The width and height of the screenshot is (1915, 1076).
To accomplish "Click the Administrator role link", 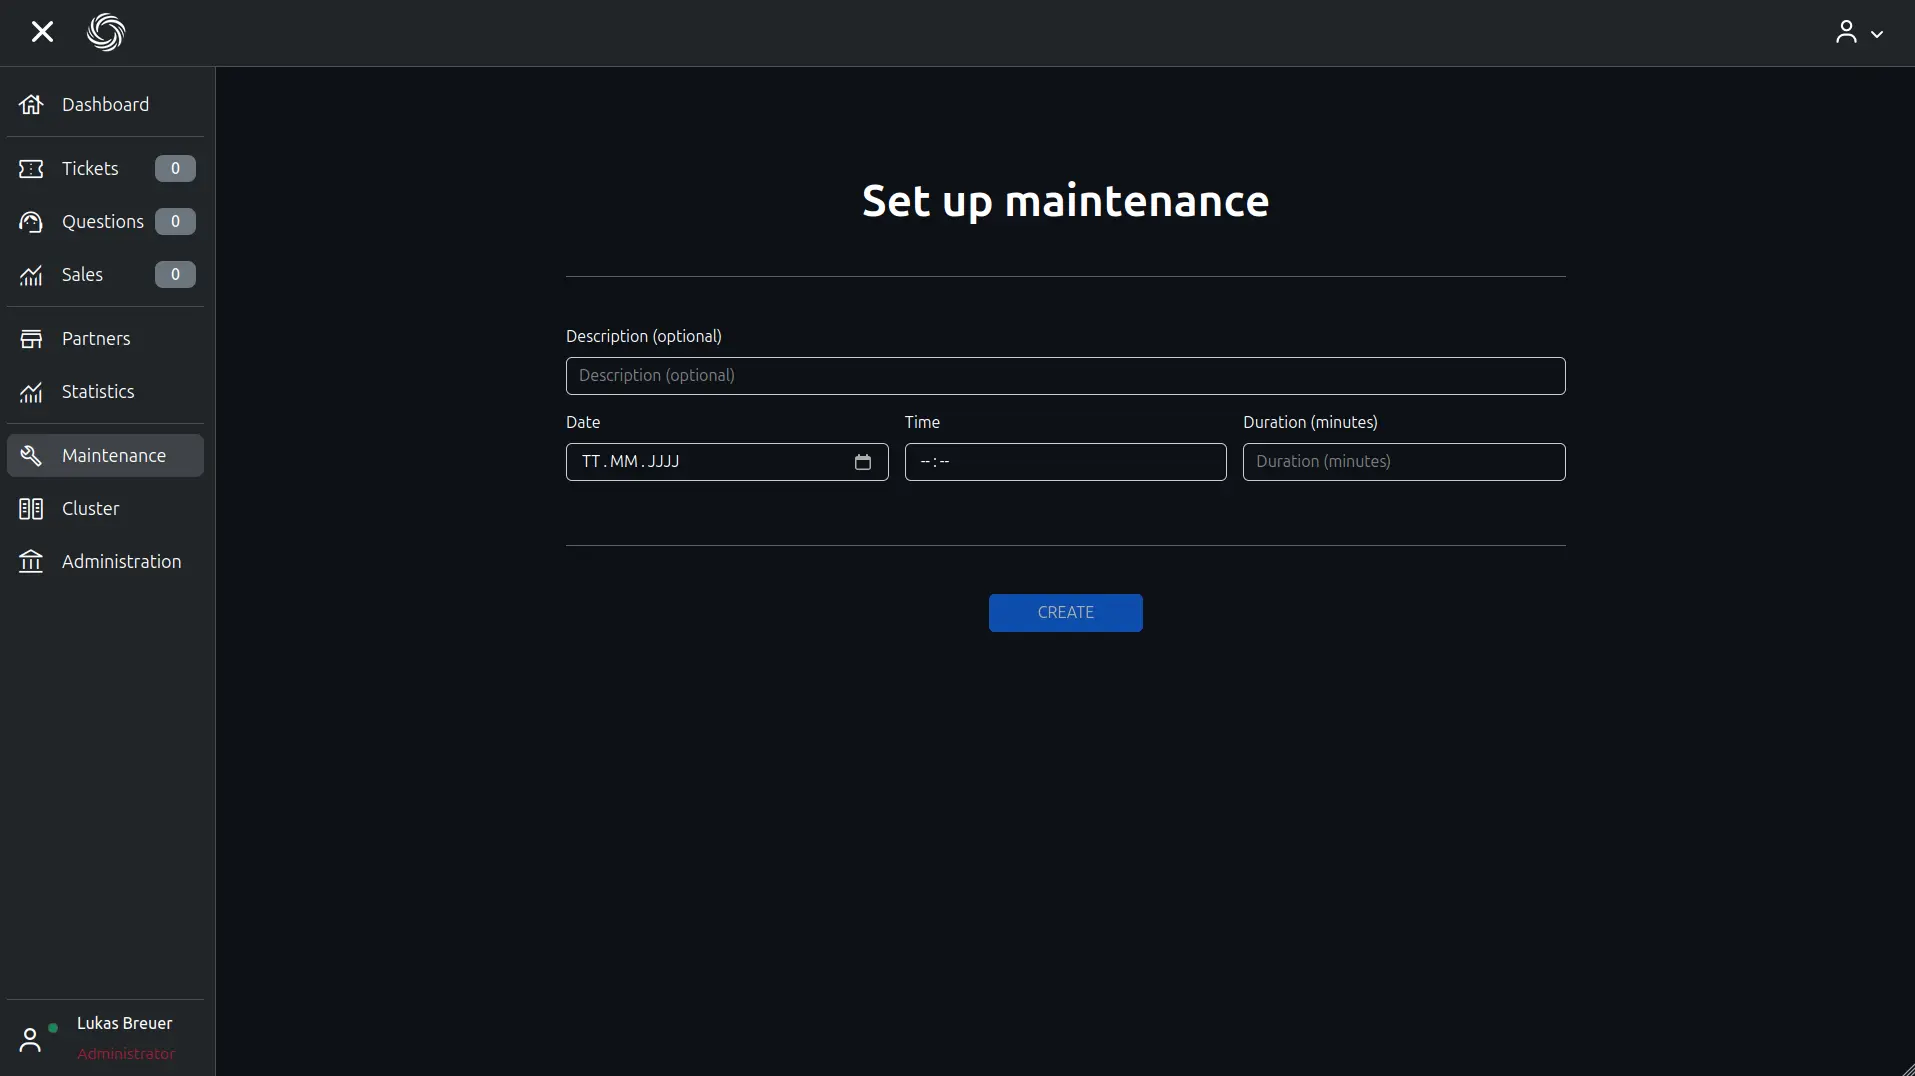I will pyautogui.click(x=126, y=1054).
